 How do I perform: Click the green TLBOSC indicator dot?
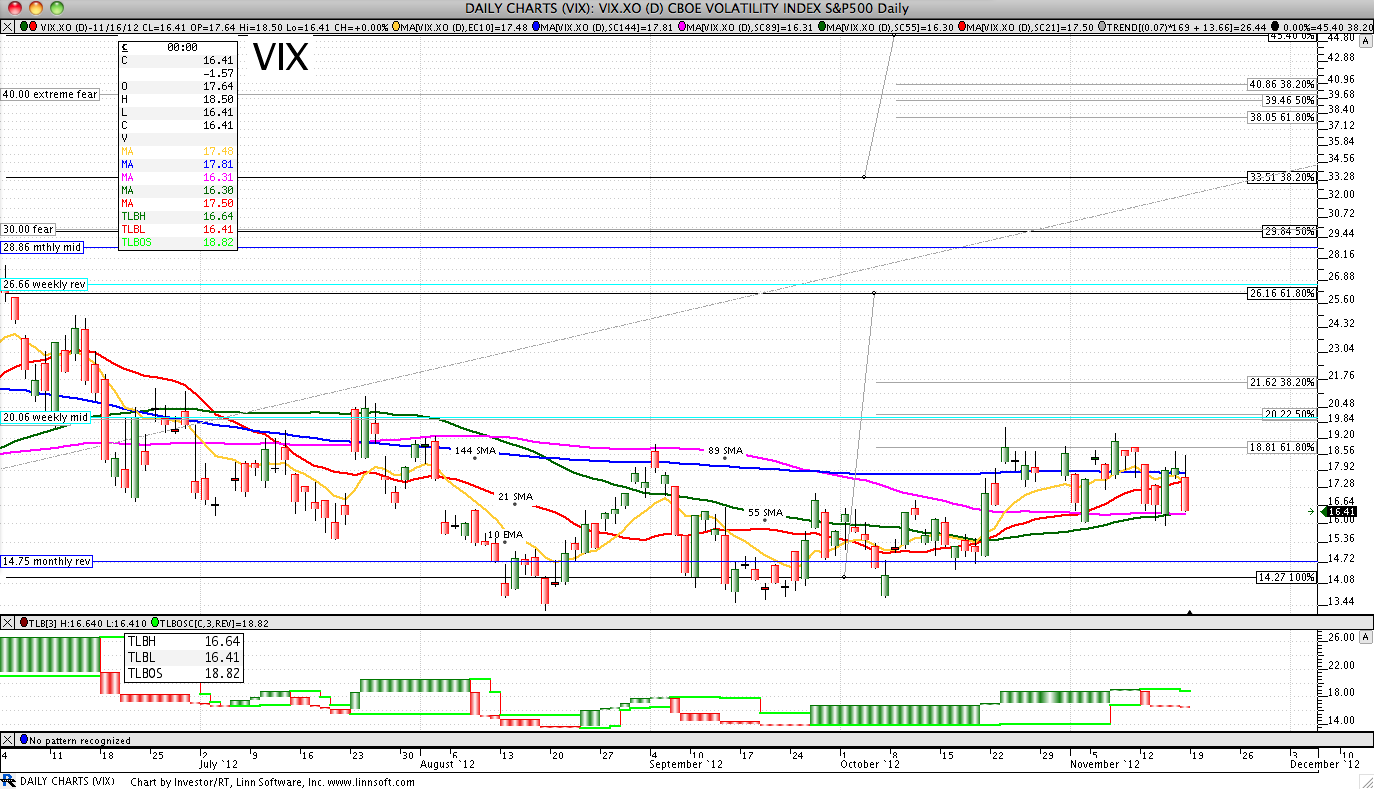(x=153, y=623)
